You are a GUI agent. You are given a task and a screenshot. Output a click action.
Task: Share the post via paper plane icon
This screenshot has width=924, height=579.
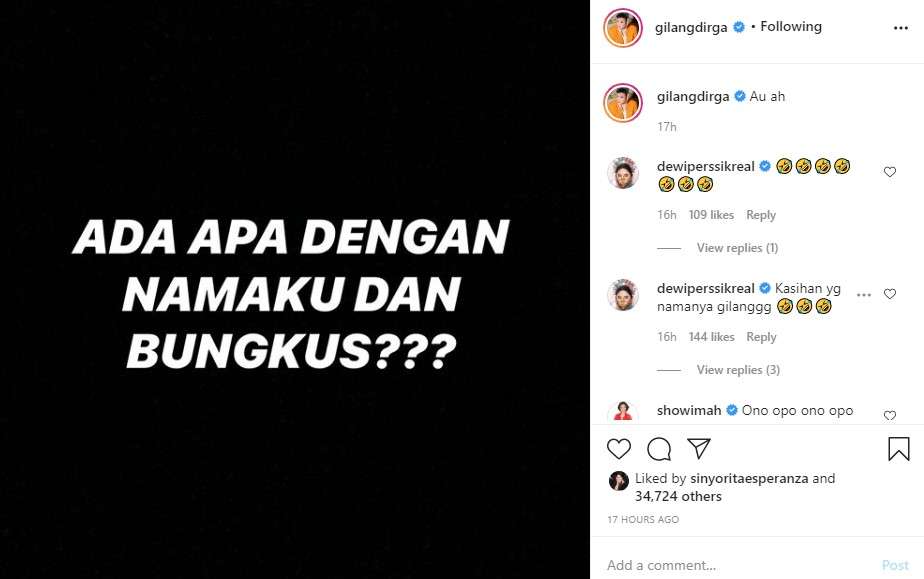coord(699,449)
